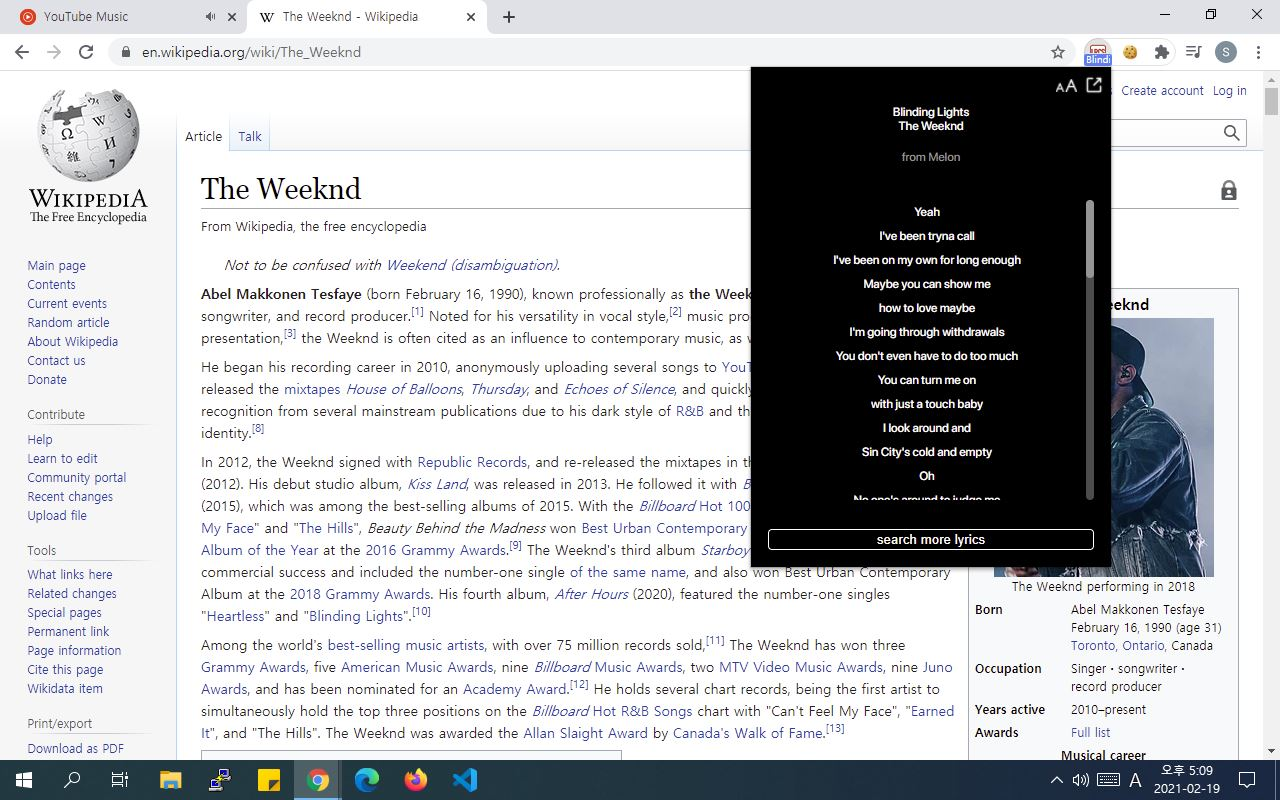Close the YouTube Music tab
1280x800 pixels.
[232, 17]
